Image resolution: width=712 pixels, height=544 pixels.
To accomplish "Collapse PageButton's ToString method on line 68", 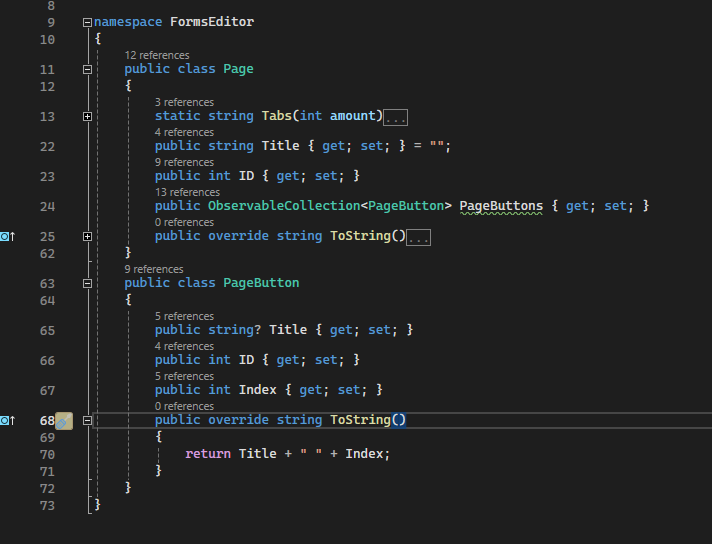I will [x=88, y=421].
